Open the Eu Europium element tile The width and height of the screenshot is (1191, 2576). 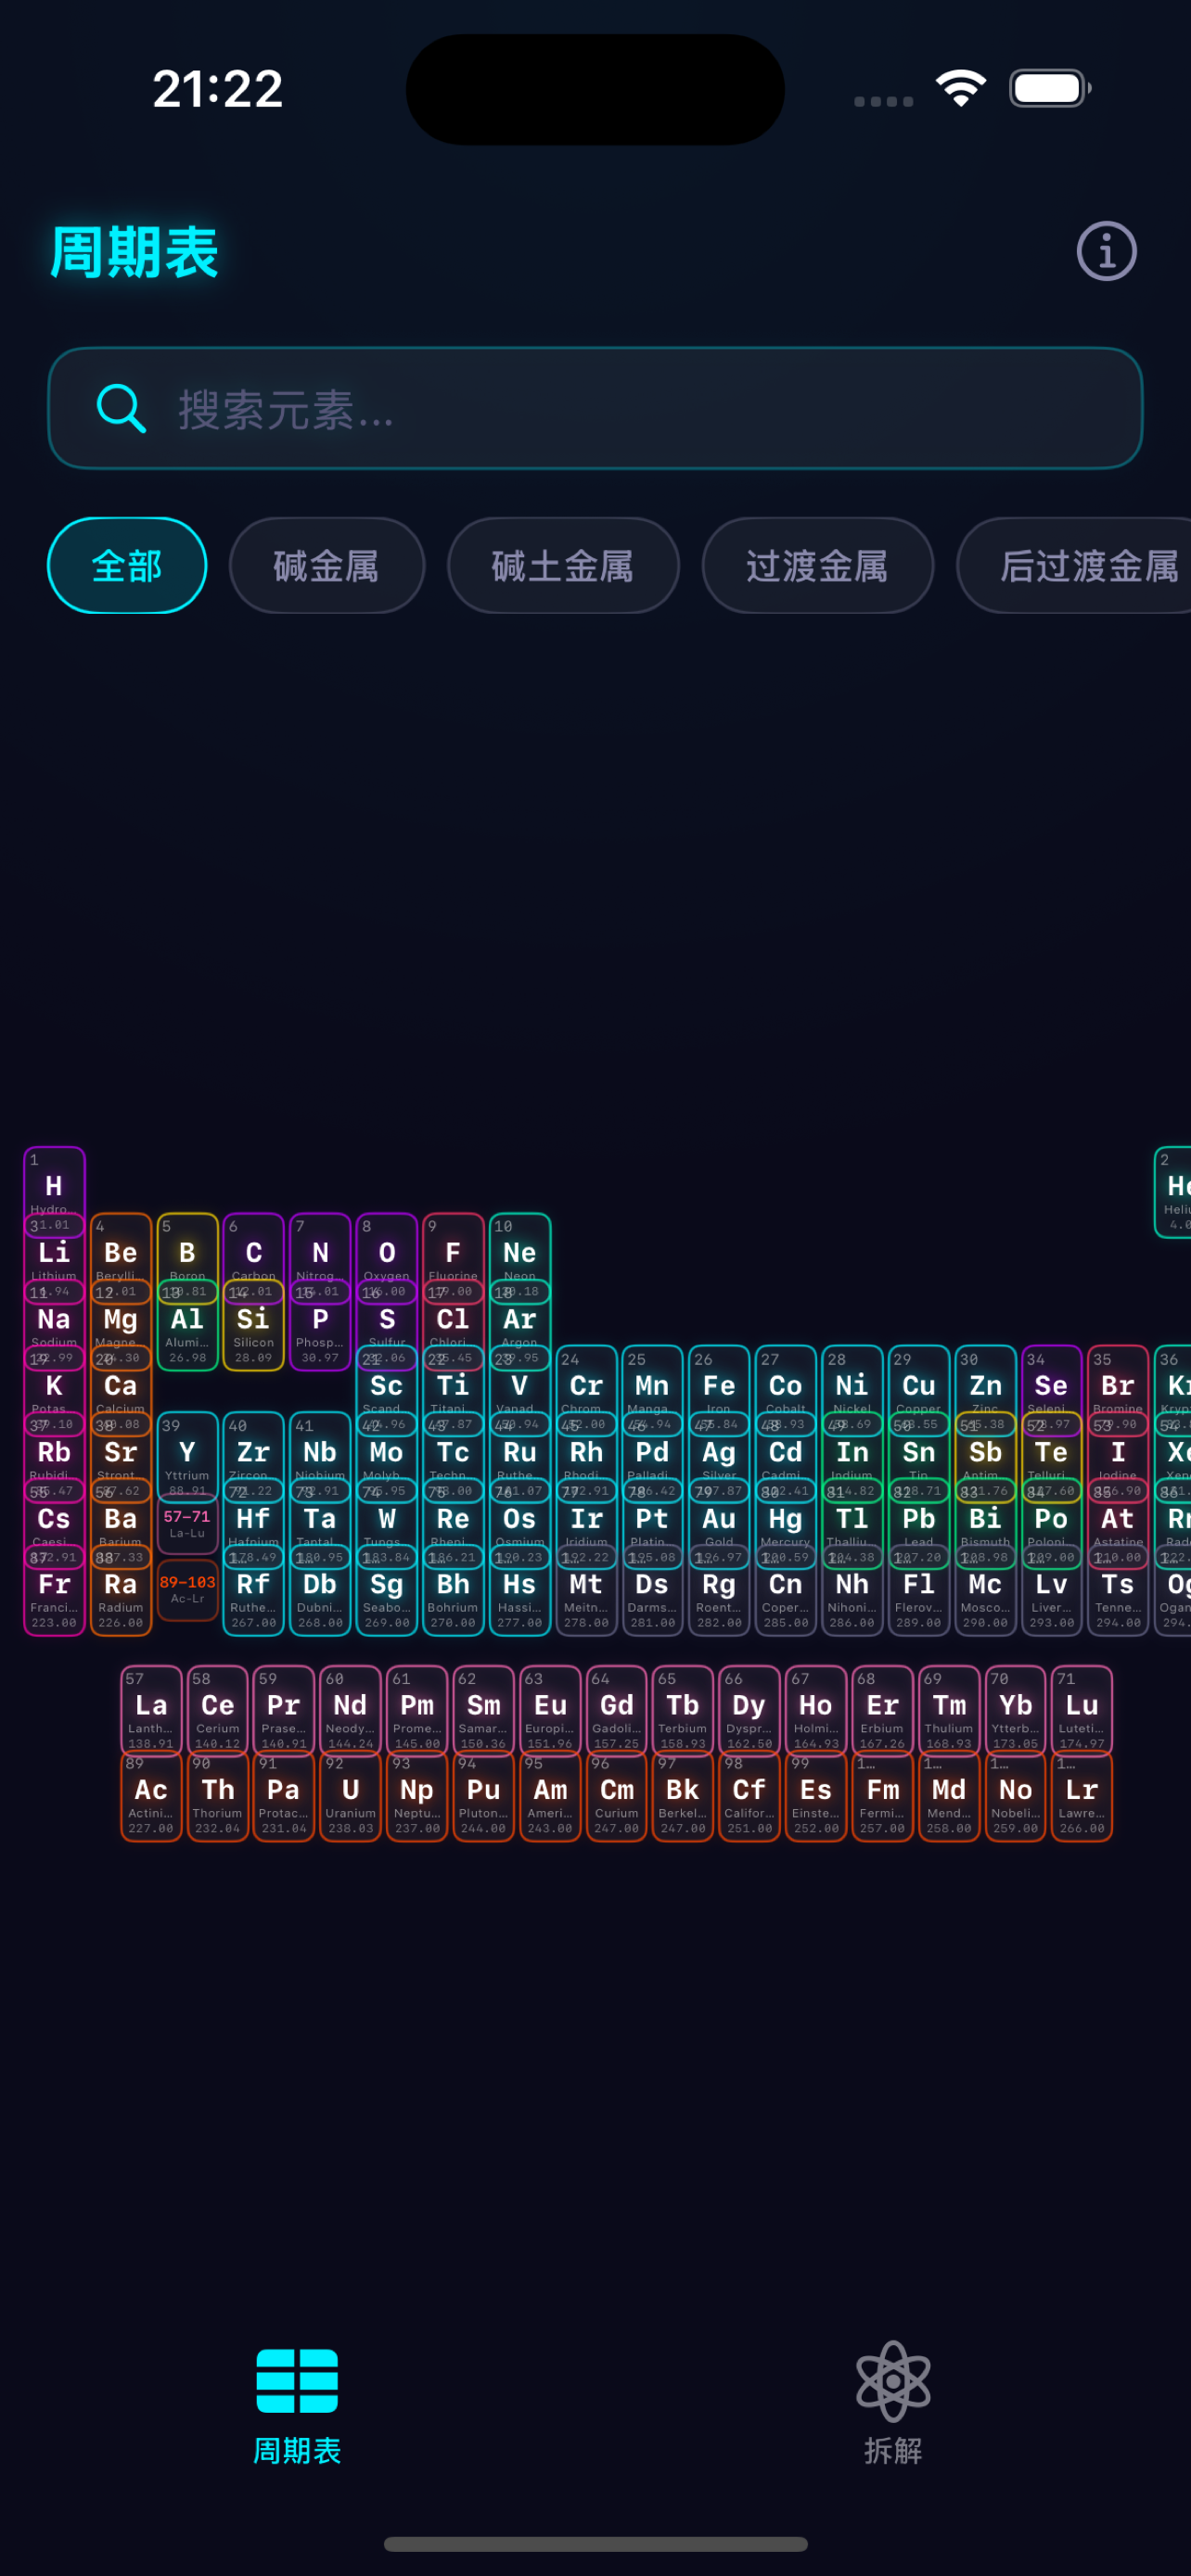550,1710
